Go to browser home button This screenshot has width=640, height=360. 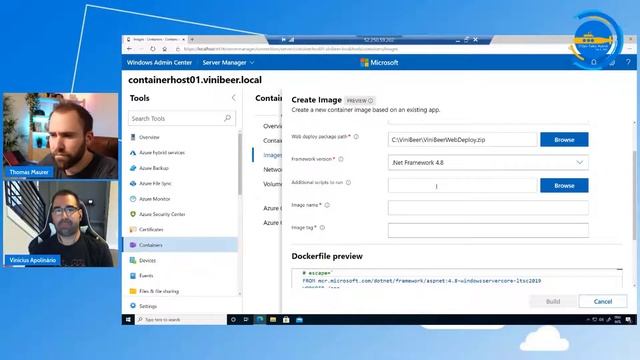[x=164, y=49]
